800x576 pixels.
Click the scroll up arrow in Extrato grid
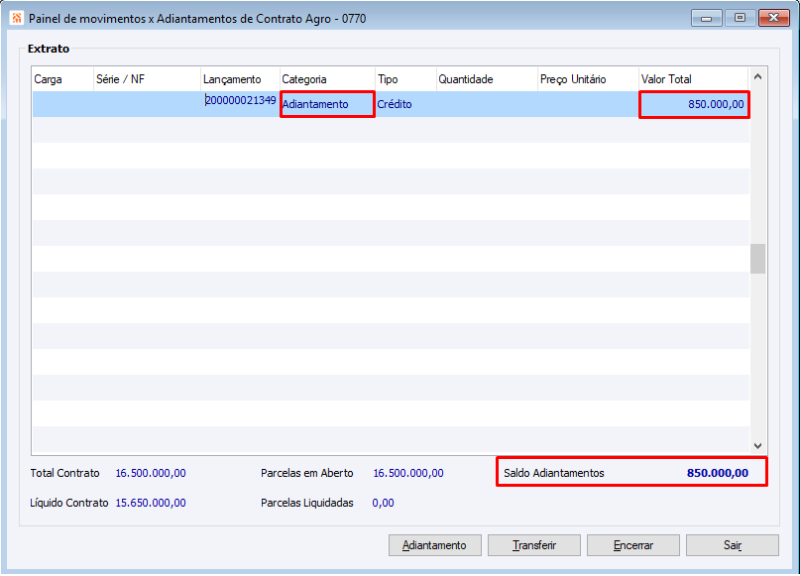[x=758, y=77]
